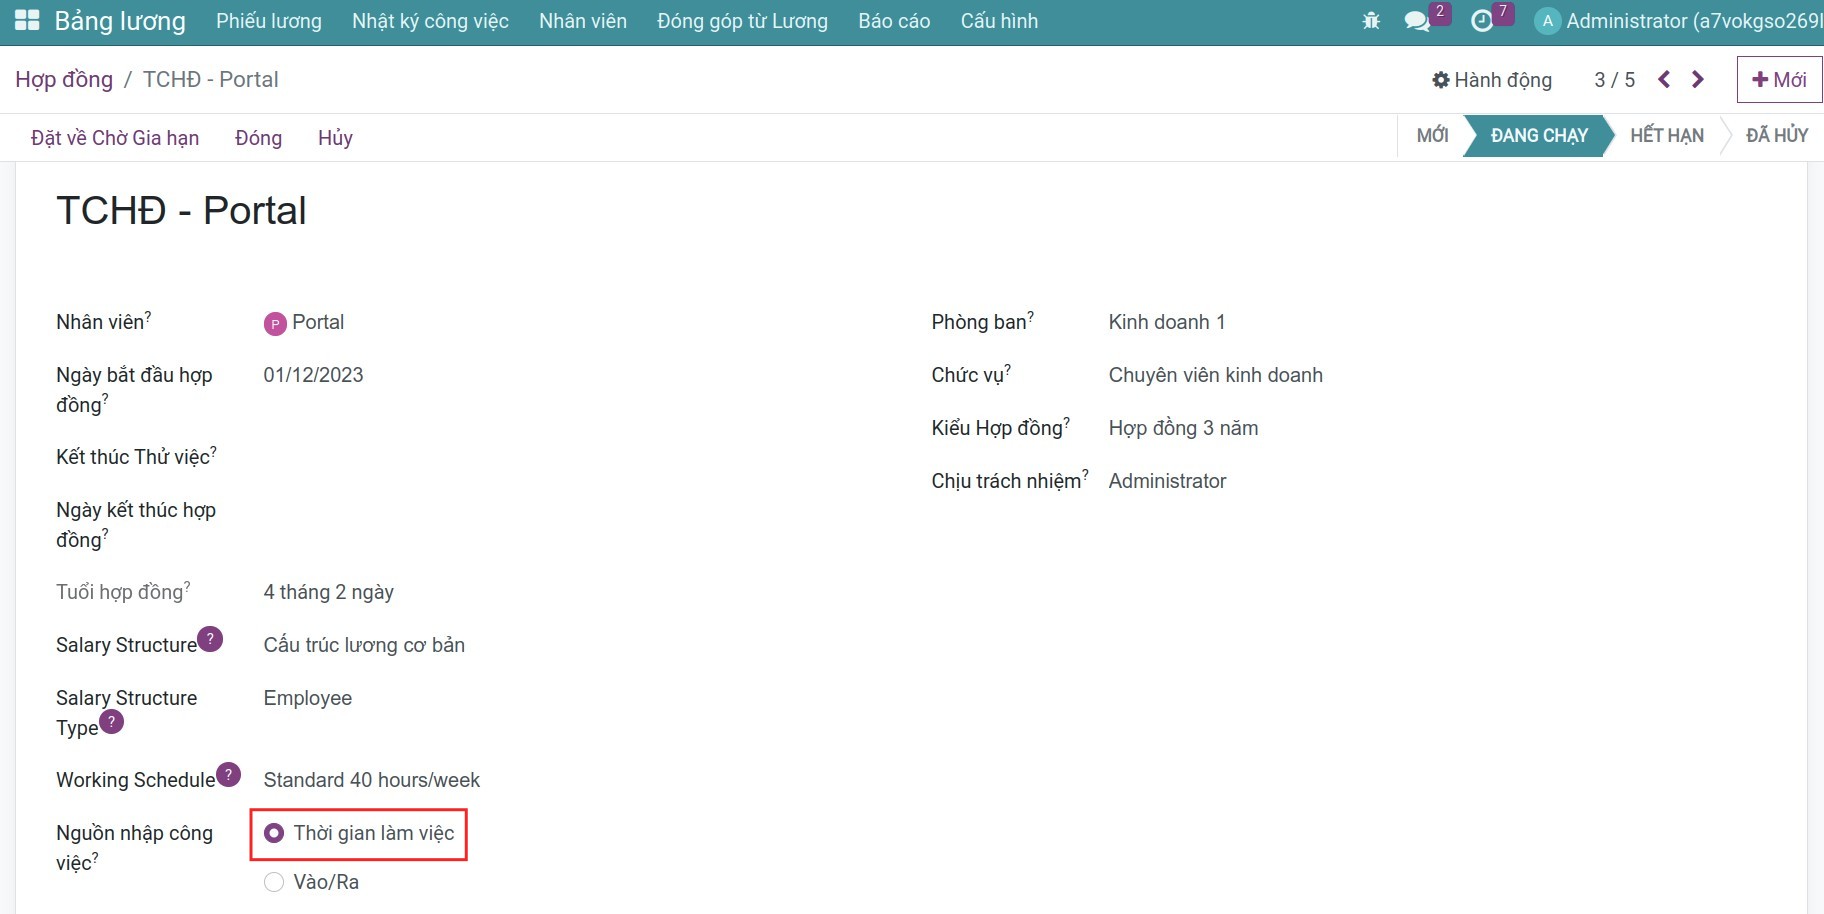1824x914 pixels.
Task: Click the Đặt về Chờ Gia hạn button
Action: tap(115, 138)
